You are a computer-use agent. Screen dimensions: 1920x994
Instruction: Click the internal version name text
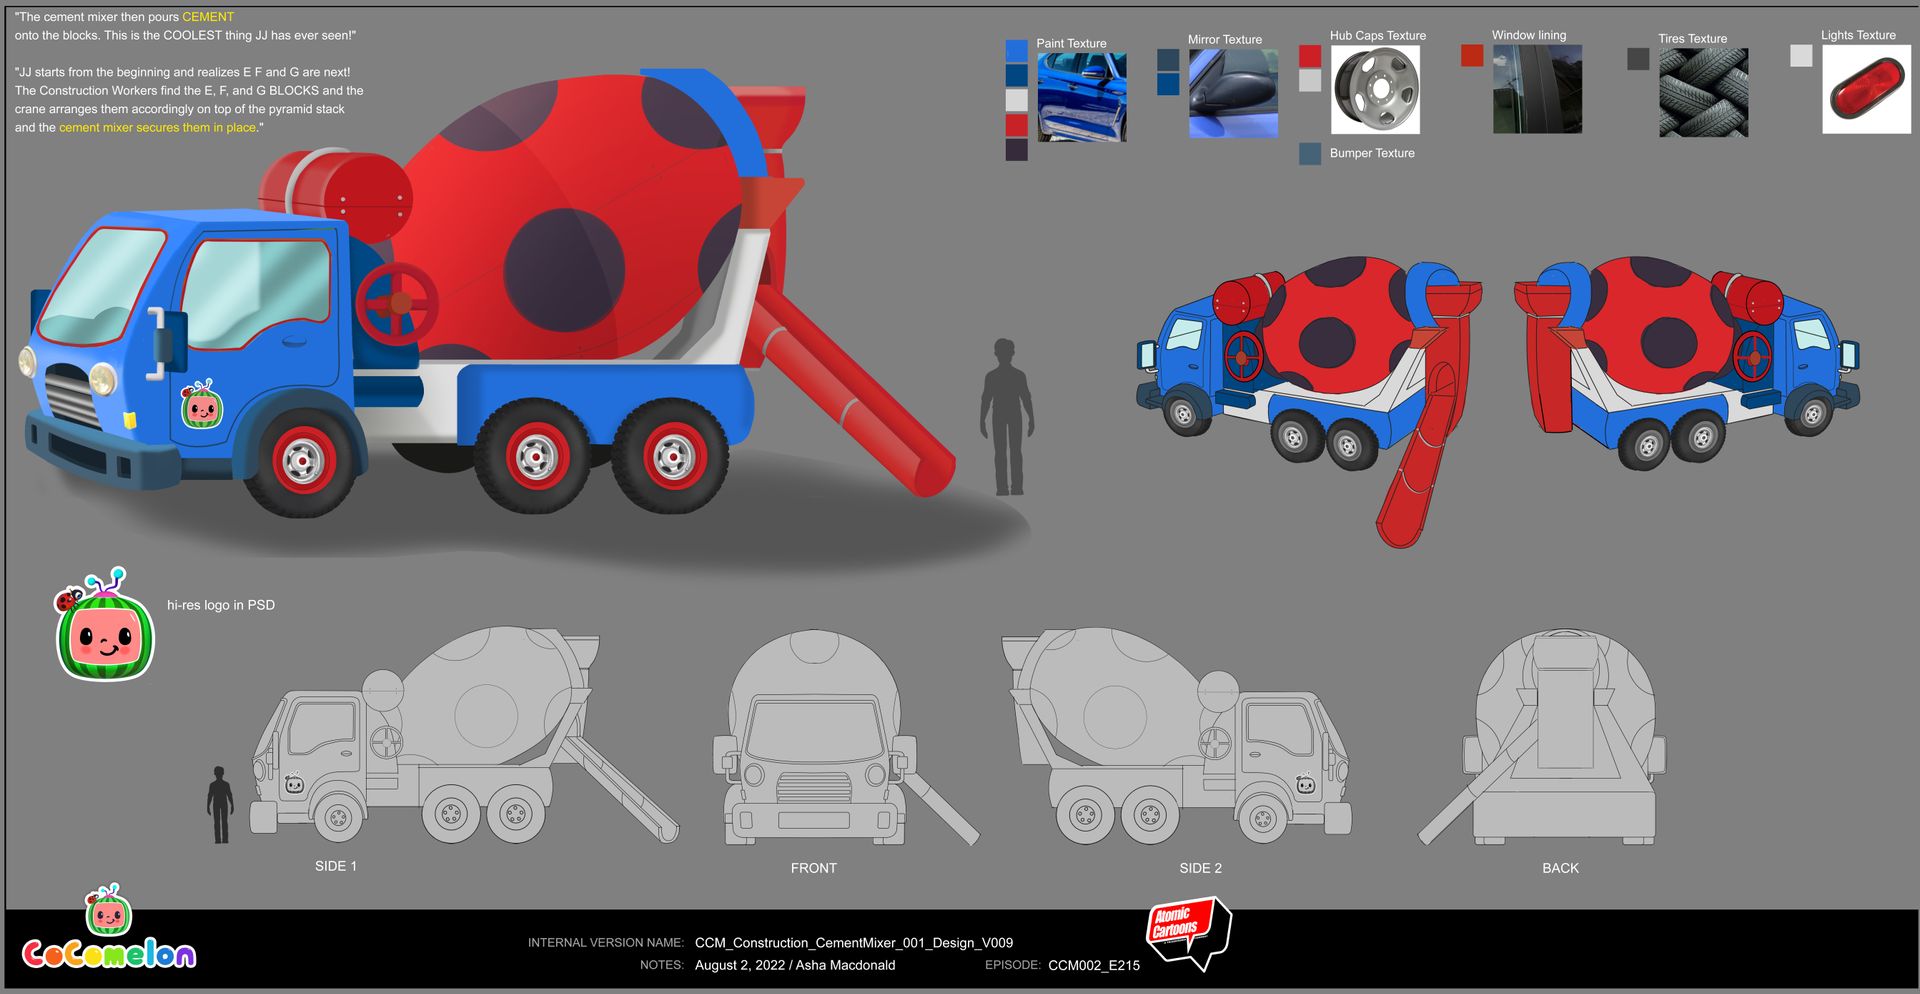pyautogui.click(x=853, y=942)
